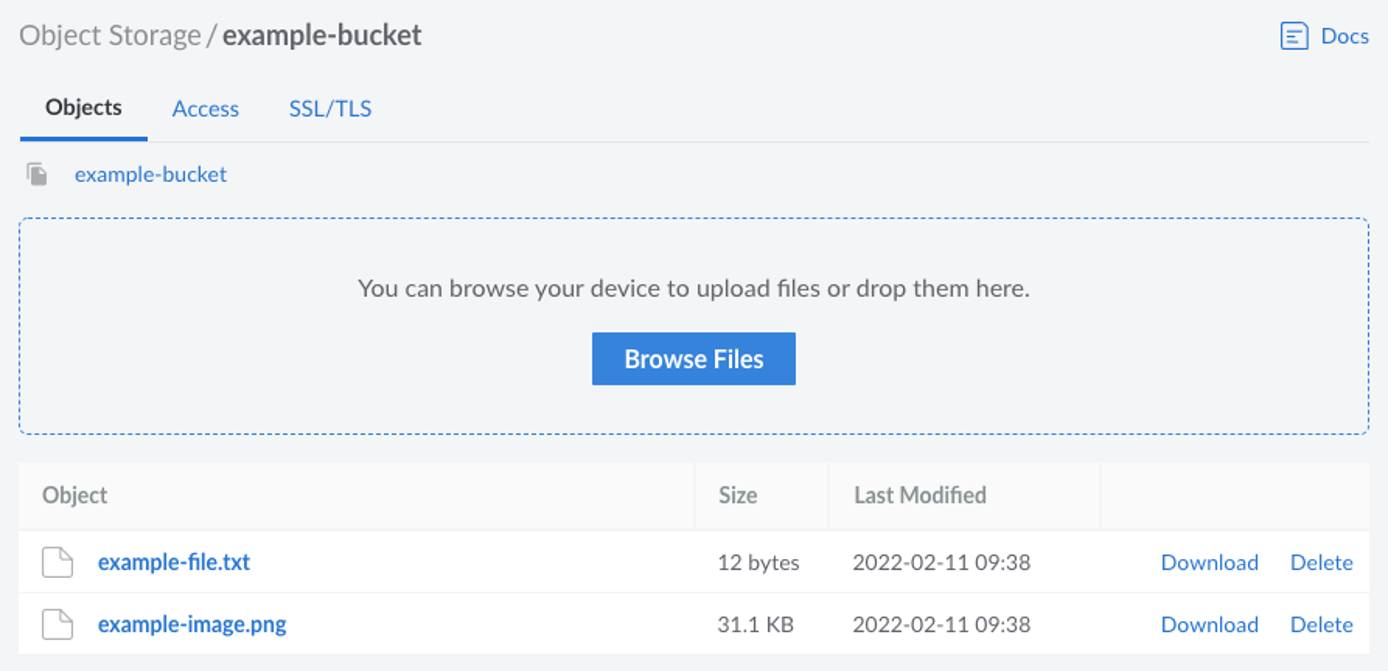This screenshot has height=671, width=1388.
Task: Select the Objects tab
Action: tap(84, 108)
